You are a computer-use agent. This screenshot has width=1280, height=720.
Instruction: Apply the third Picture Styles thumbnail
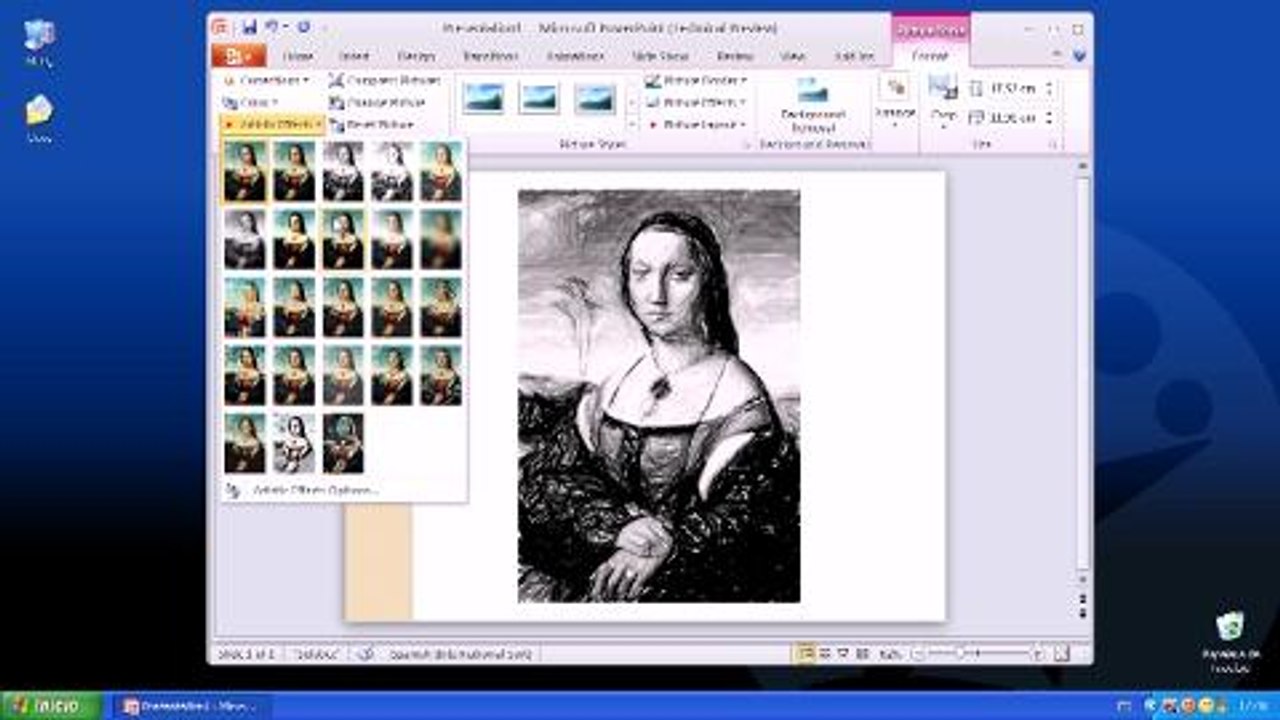(x=595, y=98)
